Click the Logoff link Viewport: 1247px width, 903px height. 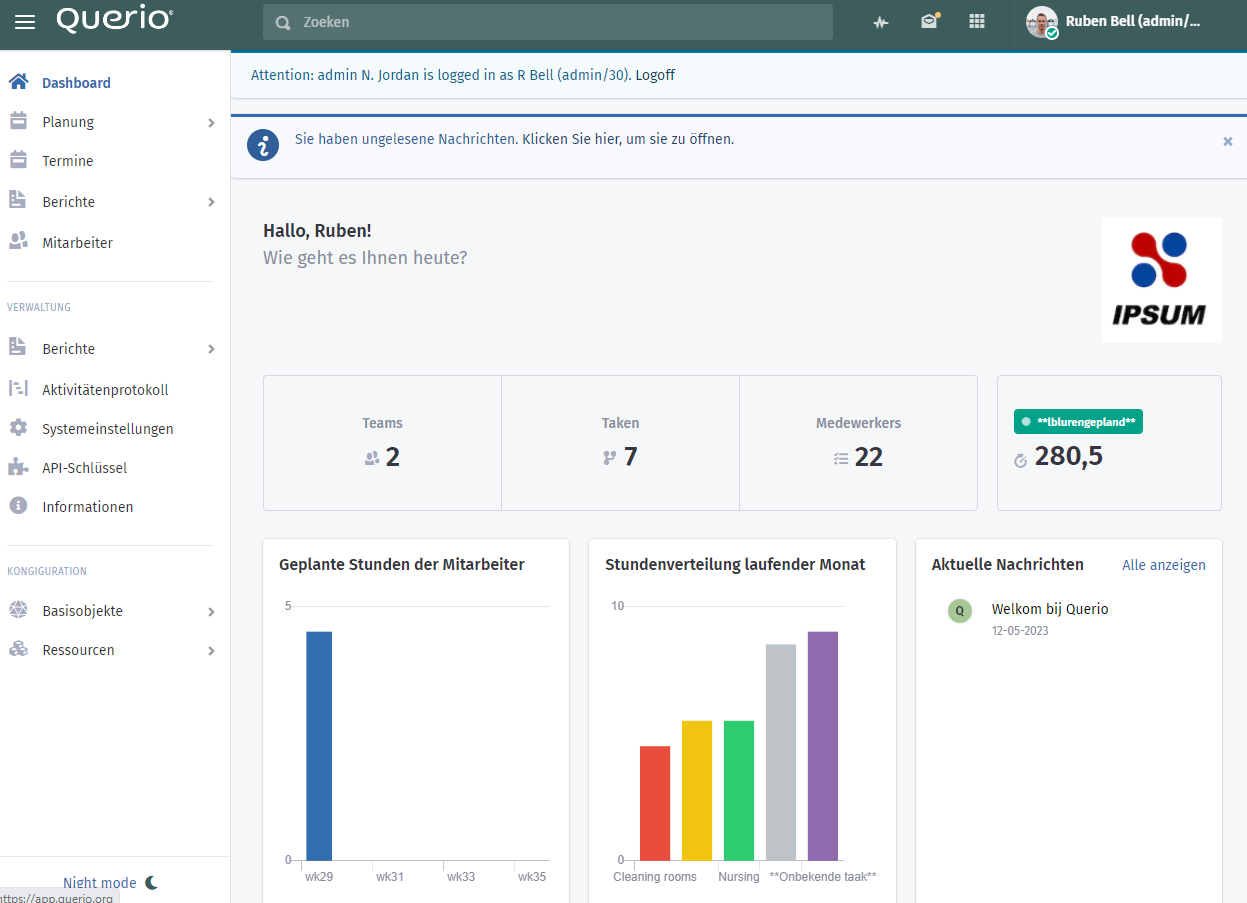[655, 75]
